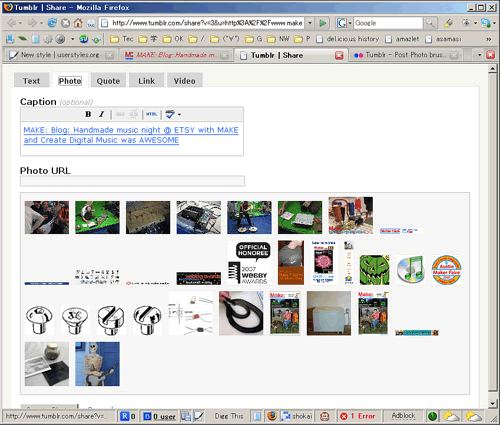
Task: Click the Firefox globe status bar icon
Action: (x=272, y=416)
